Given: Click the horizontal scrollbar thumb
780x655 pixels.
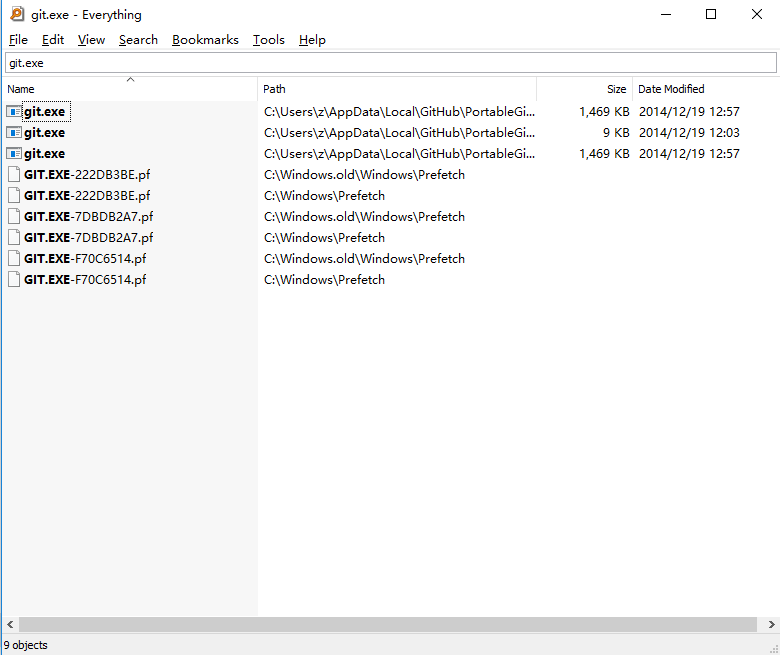Looking at the screenshot, I should point(388,624).
